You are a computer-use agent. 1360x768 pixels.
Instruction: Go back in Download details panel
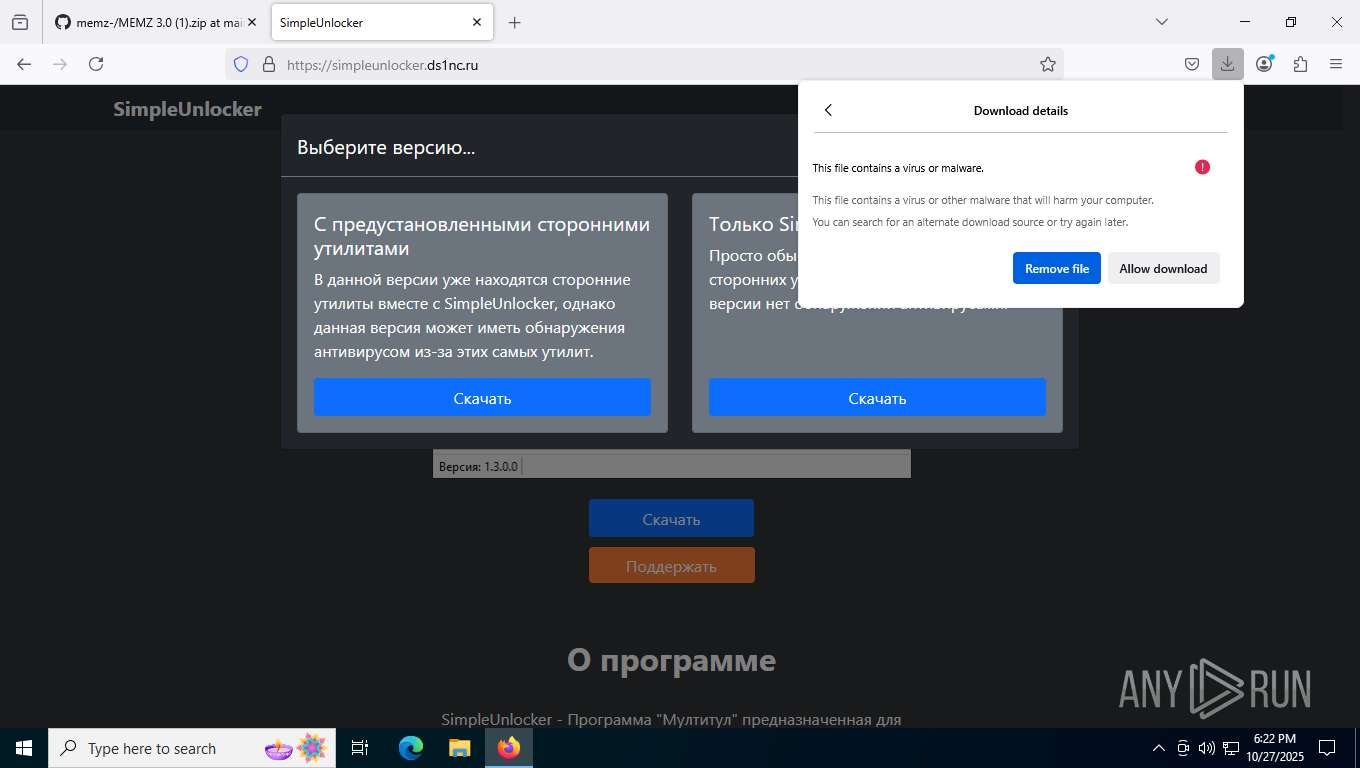828,111
